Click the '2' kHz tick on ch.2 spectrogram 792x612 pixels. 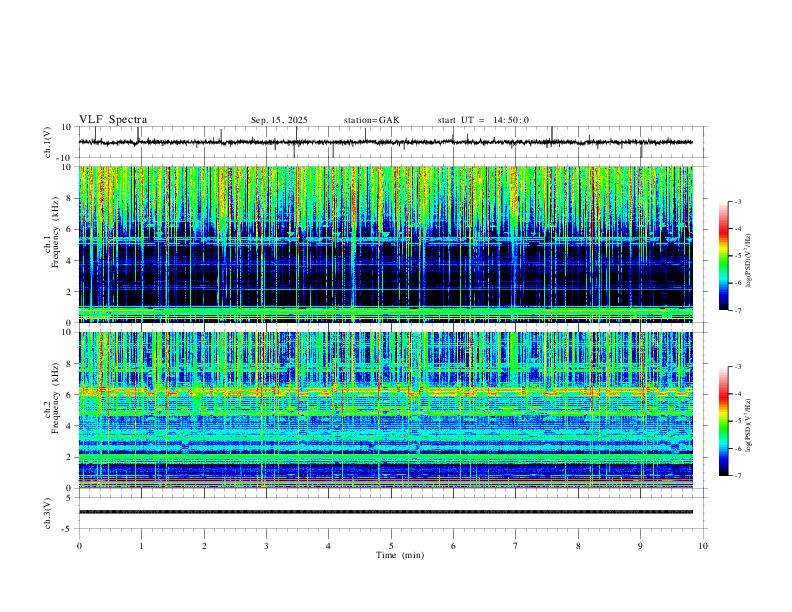click(69, 457)
